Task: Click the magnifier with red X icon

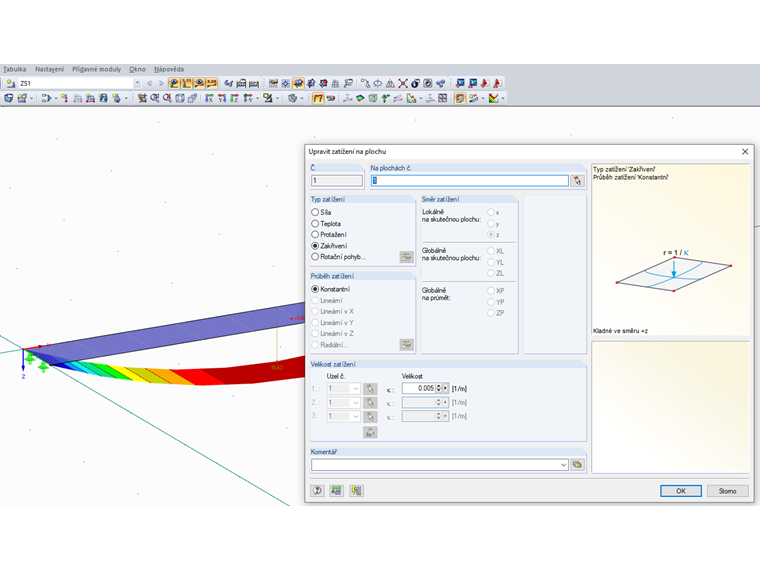Action: [x=167, y=98]
